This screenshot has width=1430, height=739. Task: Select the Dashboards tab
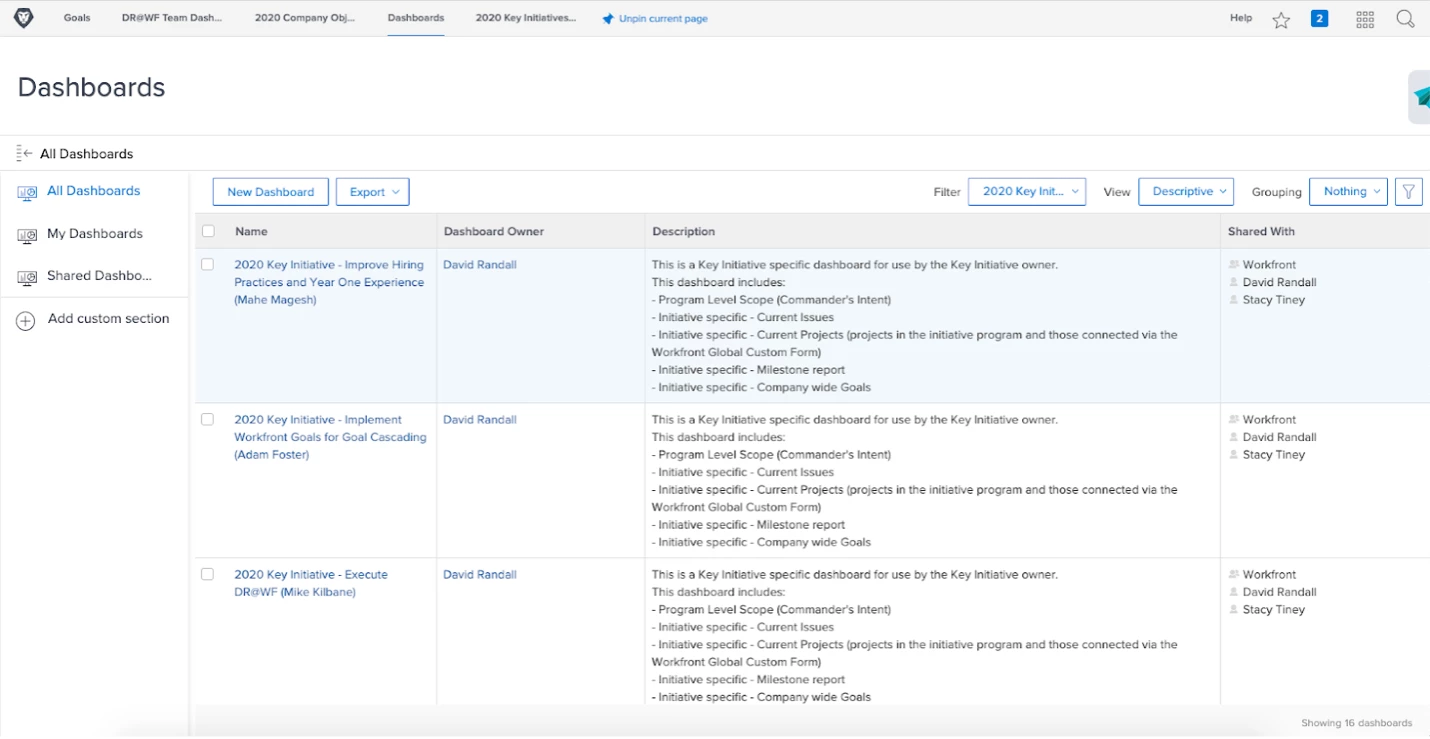416,18
